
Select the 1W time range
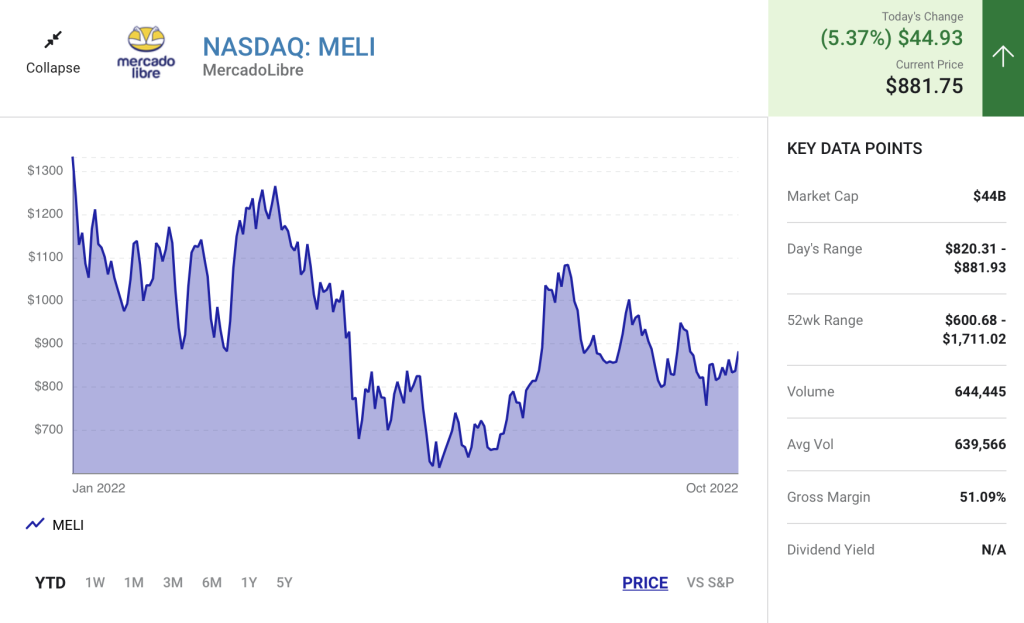point(95,583)
